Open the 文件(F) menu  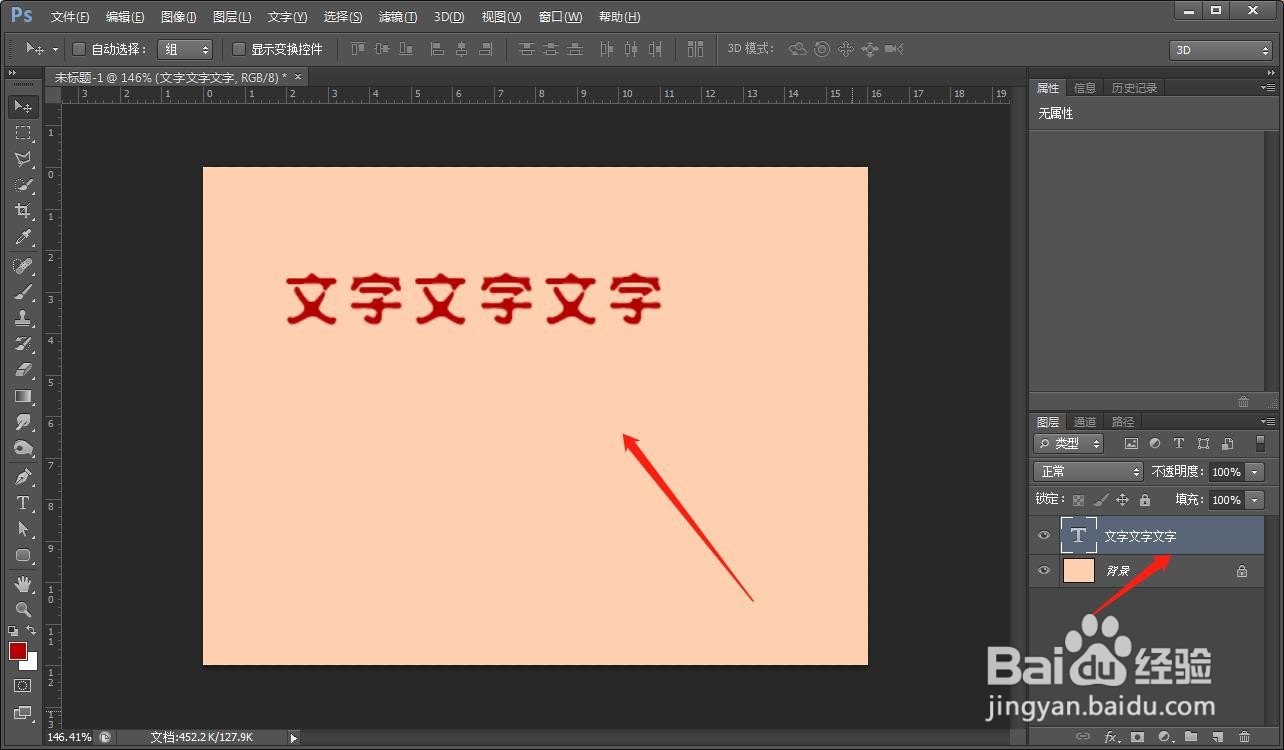pyautogui.click(x=69, y=17)
